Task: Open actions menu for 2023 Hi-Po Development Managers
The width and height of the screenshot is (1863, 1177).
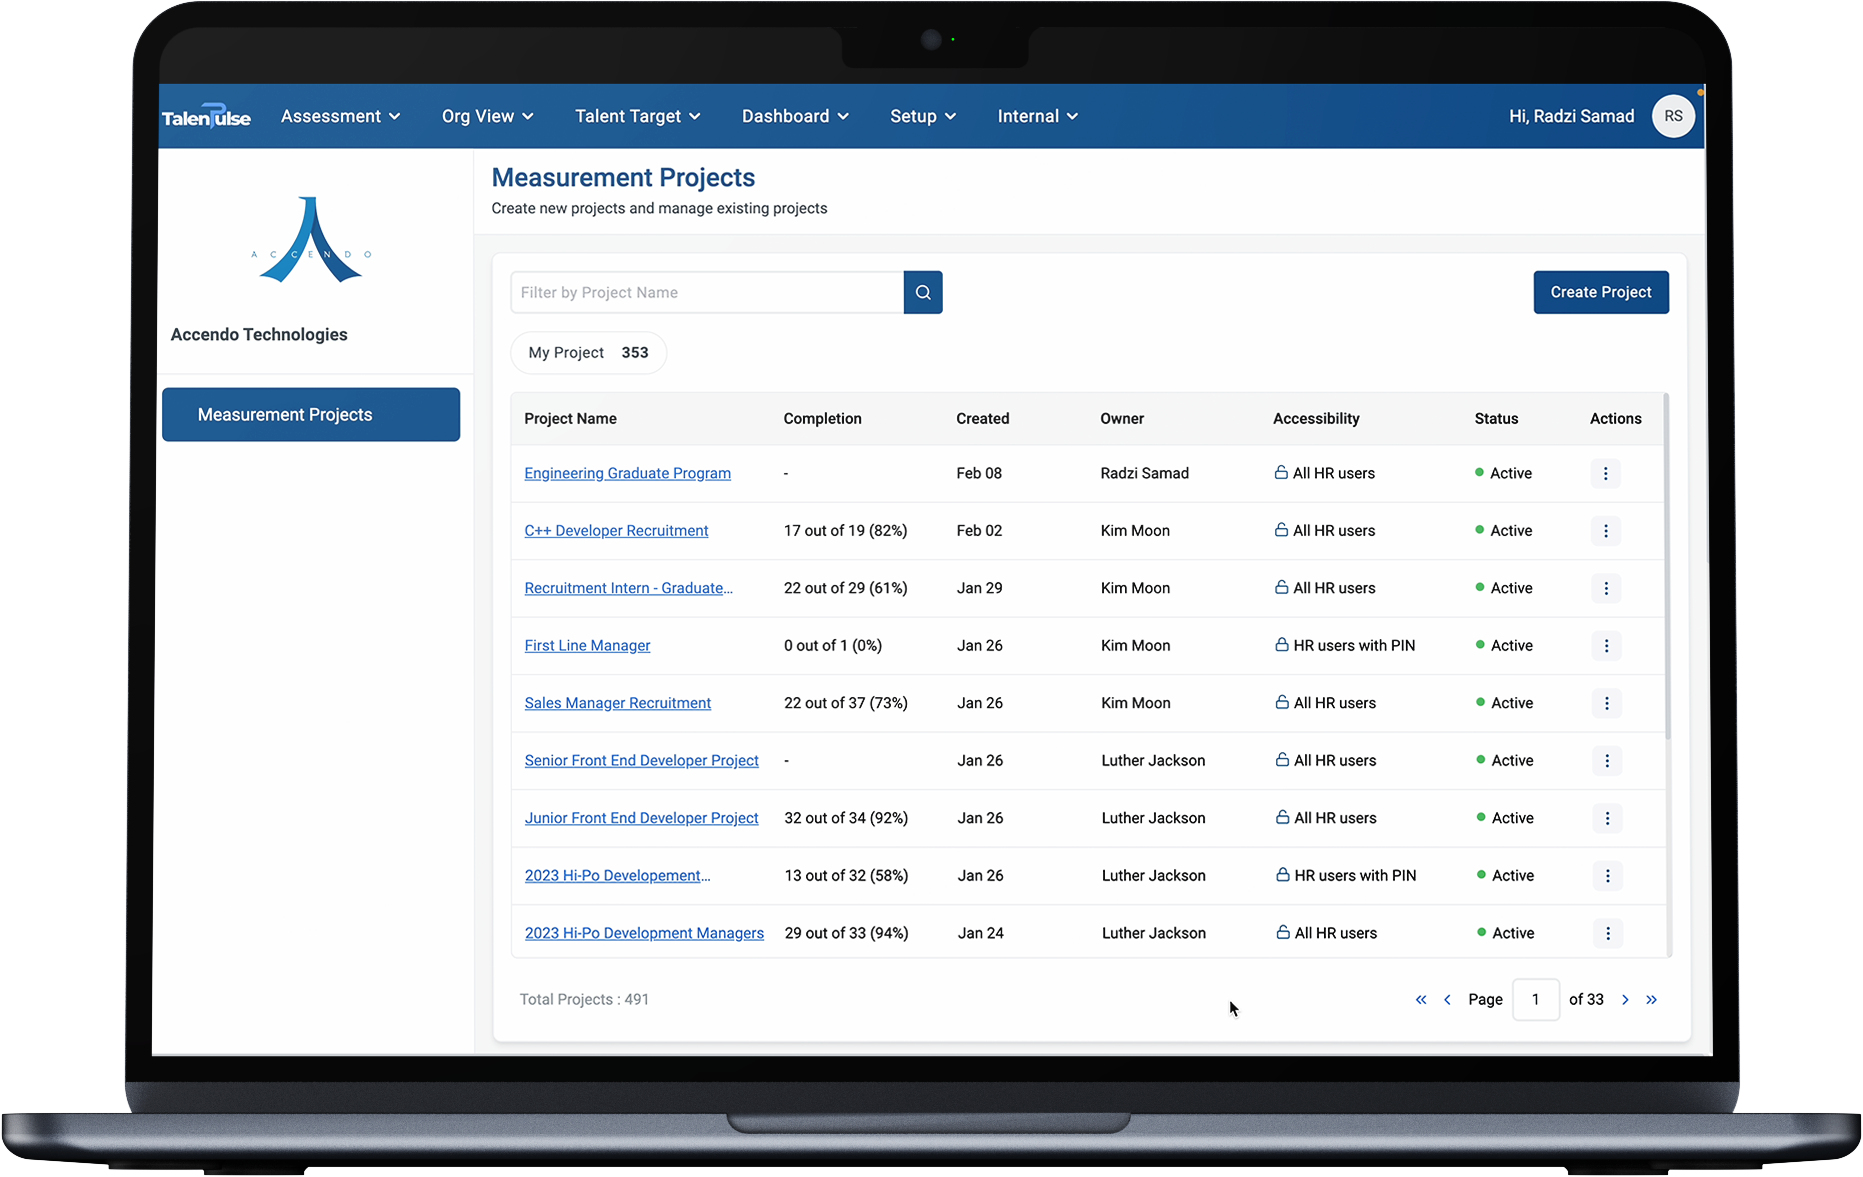Action: pos(1608,933)
